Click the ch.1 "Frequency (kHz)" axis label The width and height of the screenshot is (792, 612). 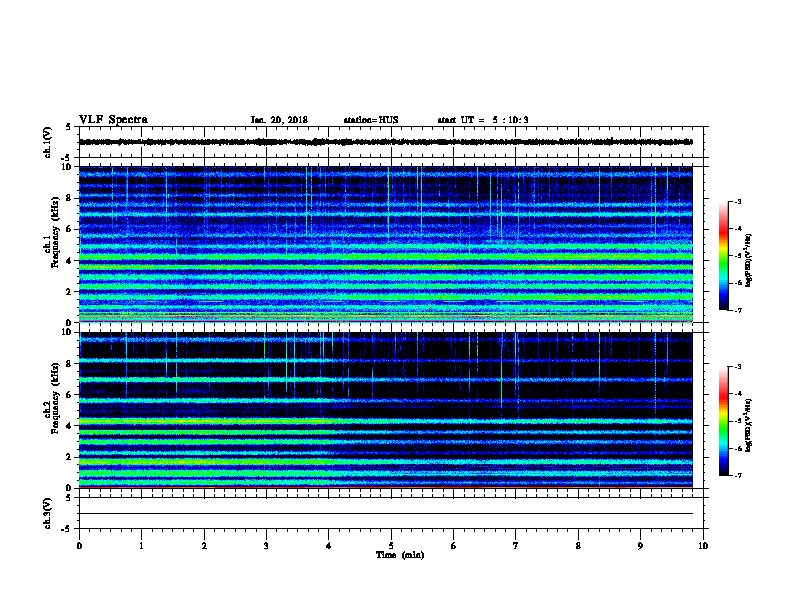pyautogui.click(x=55, y=233)
